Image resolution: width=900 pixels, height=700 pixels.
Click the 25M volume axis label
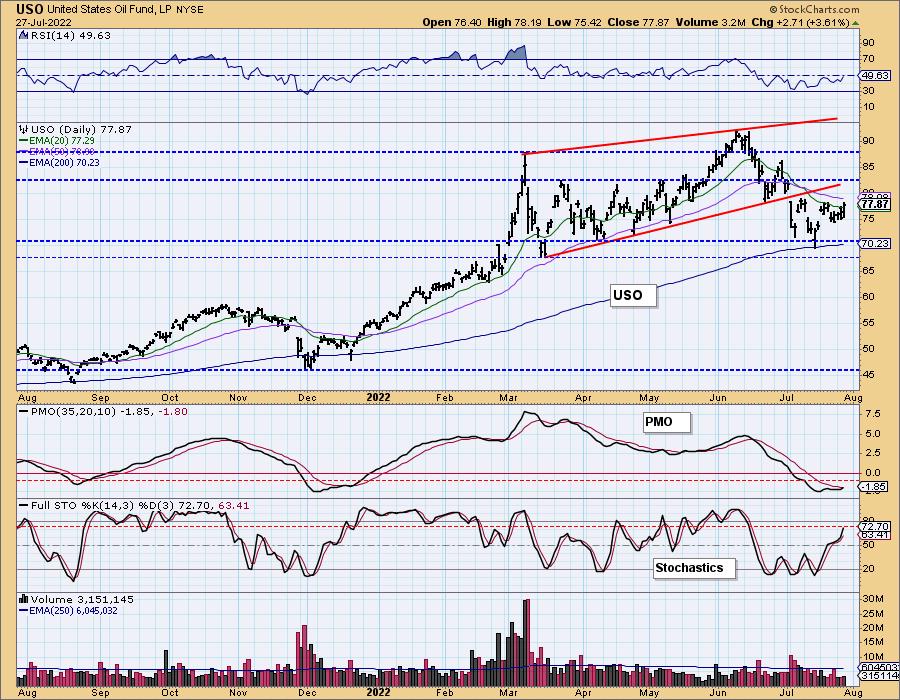click(x=873, y=613)
